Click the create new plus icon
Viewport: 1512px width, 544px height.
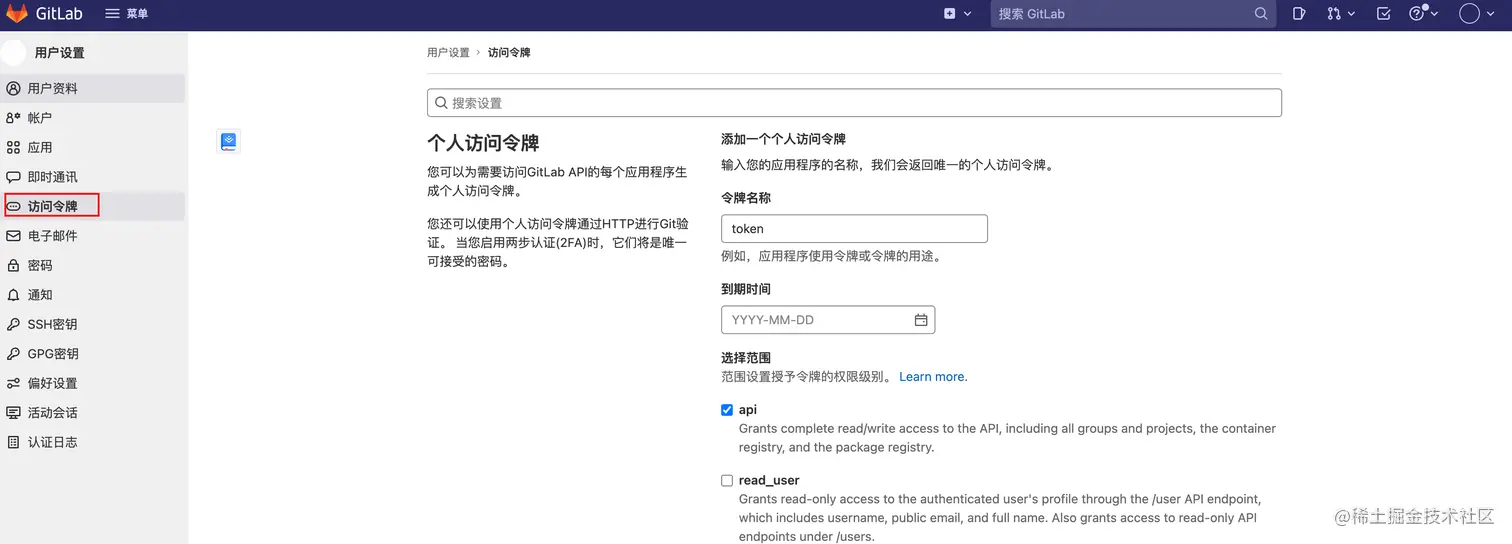point(950,14)
